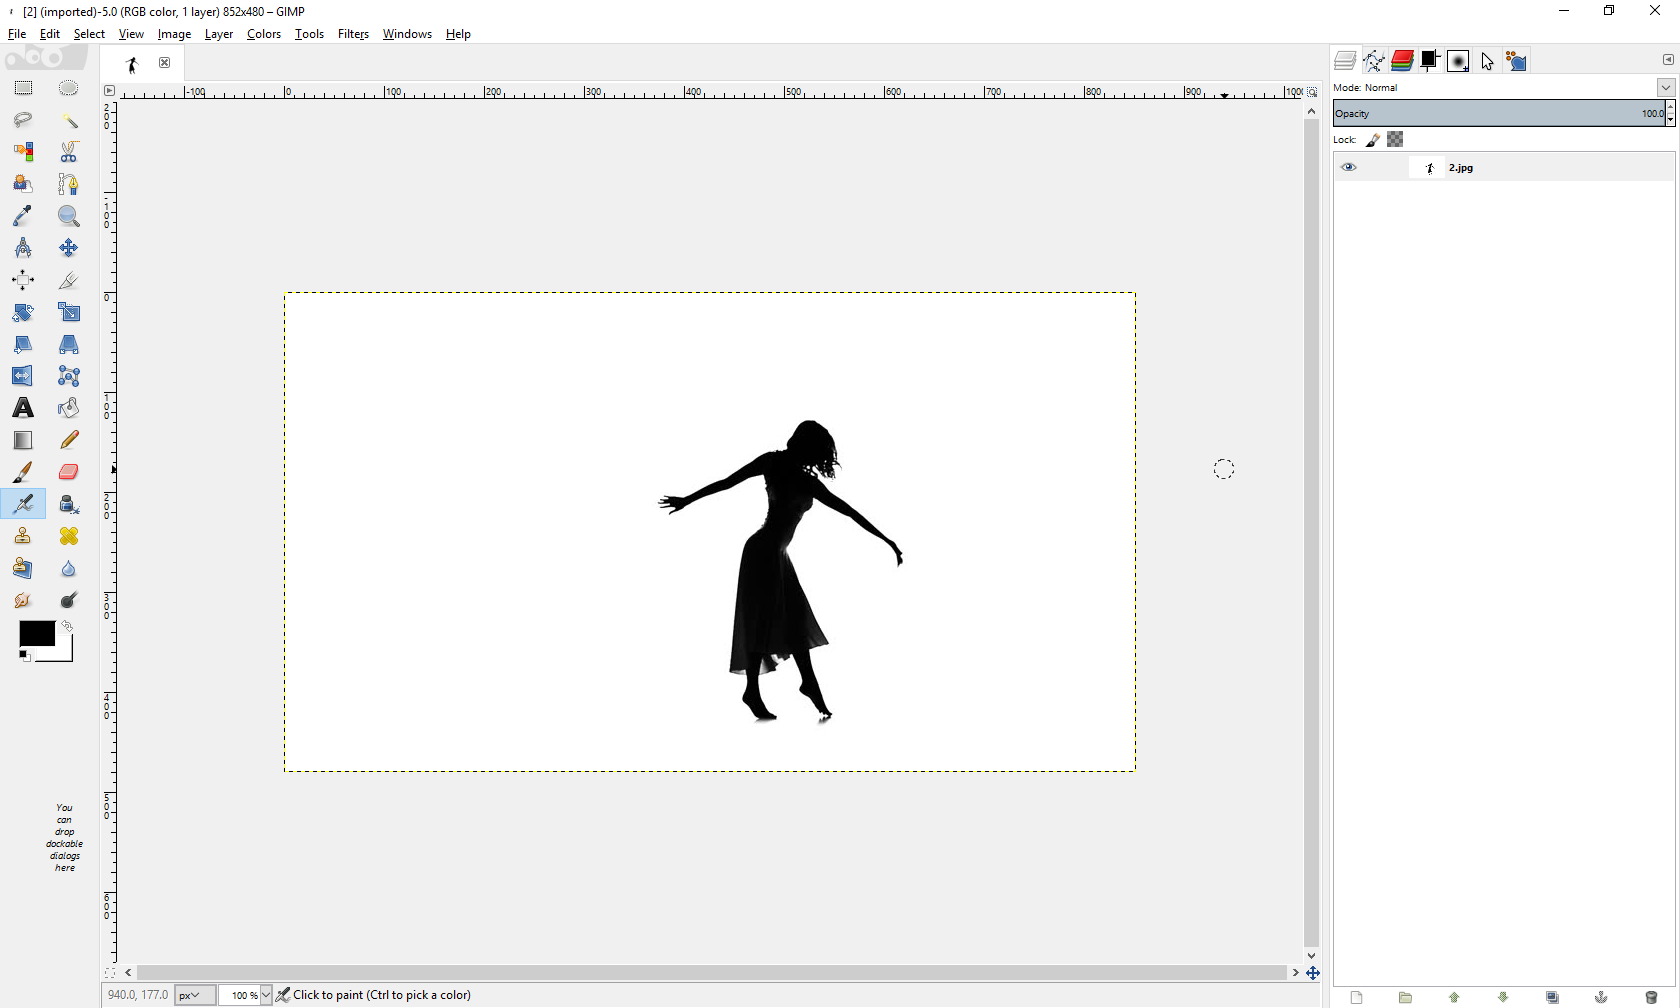
Task: Select the Blend gradient tool
Action: click(x=23, y=440)
